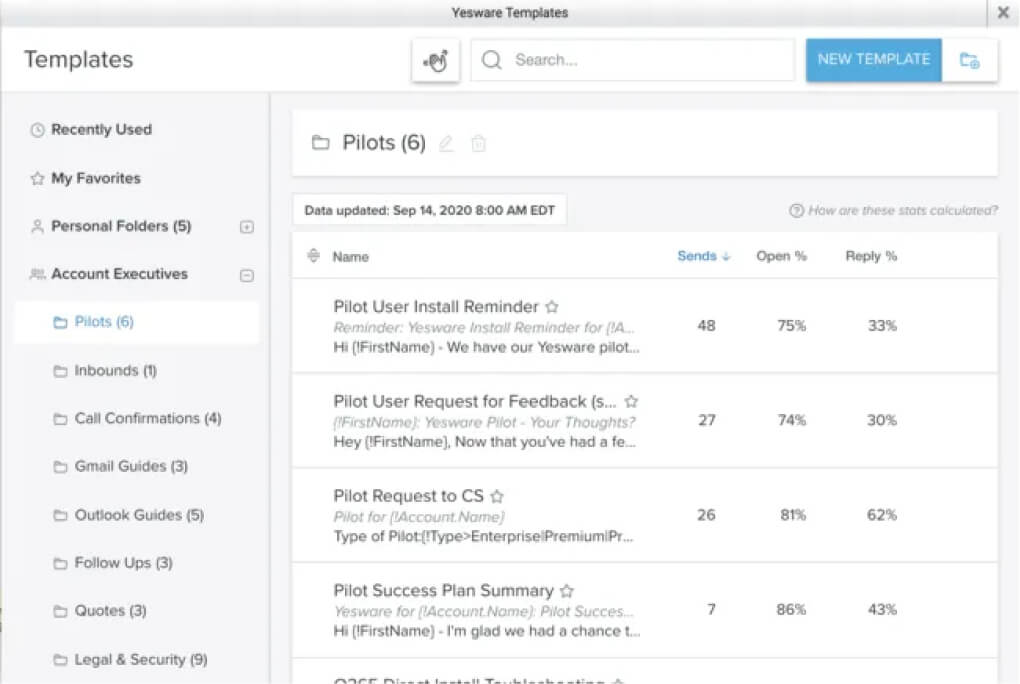1020x684 pixels.
Task: Click the 81% open rate value
Action: click(x=792, y=515)
